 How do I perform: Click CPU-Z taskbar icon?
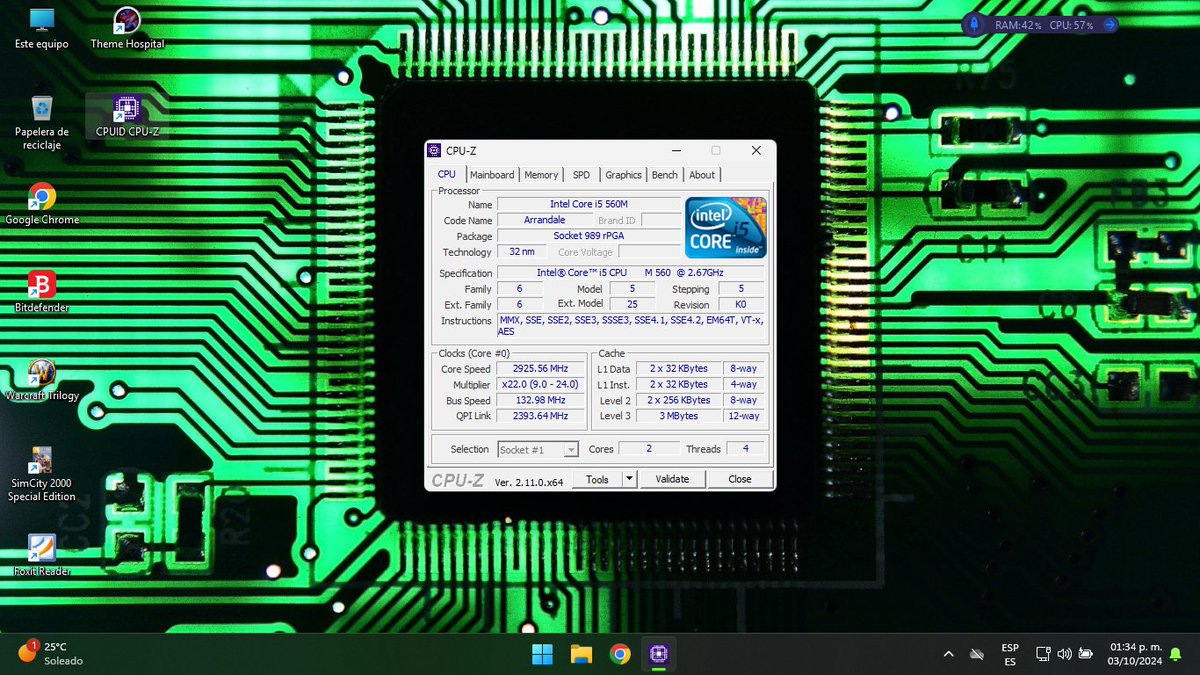[658, 654]
